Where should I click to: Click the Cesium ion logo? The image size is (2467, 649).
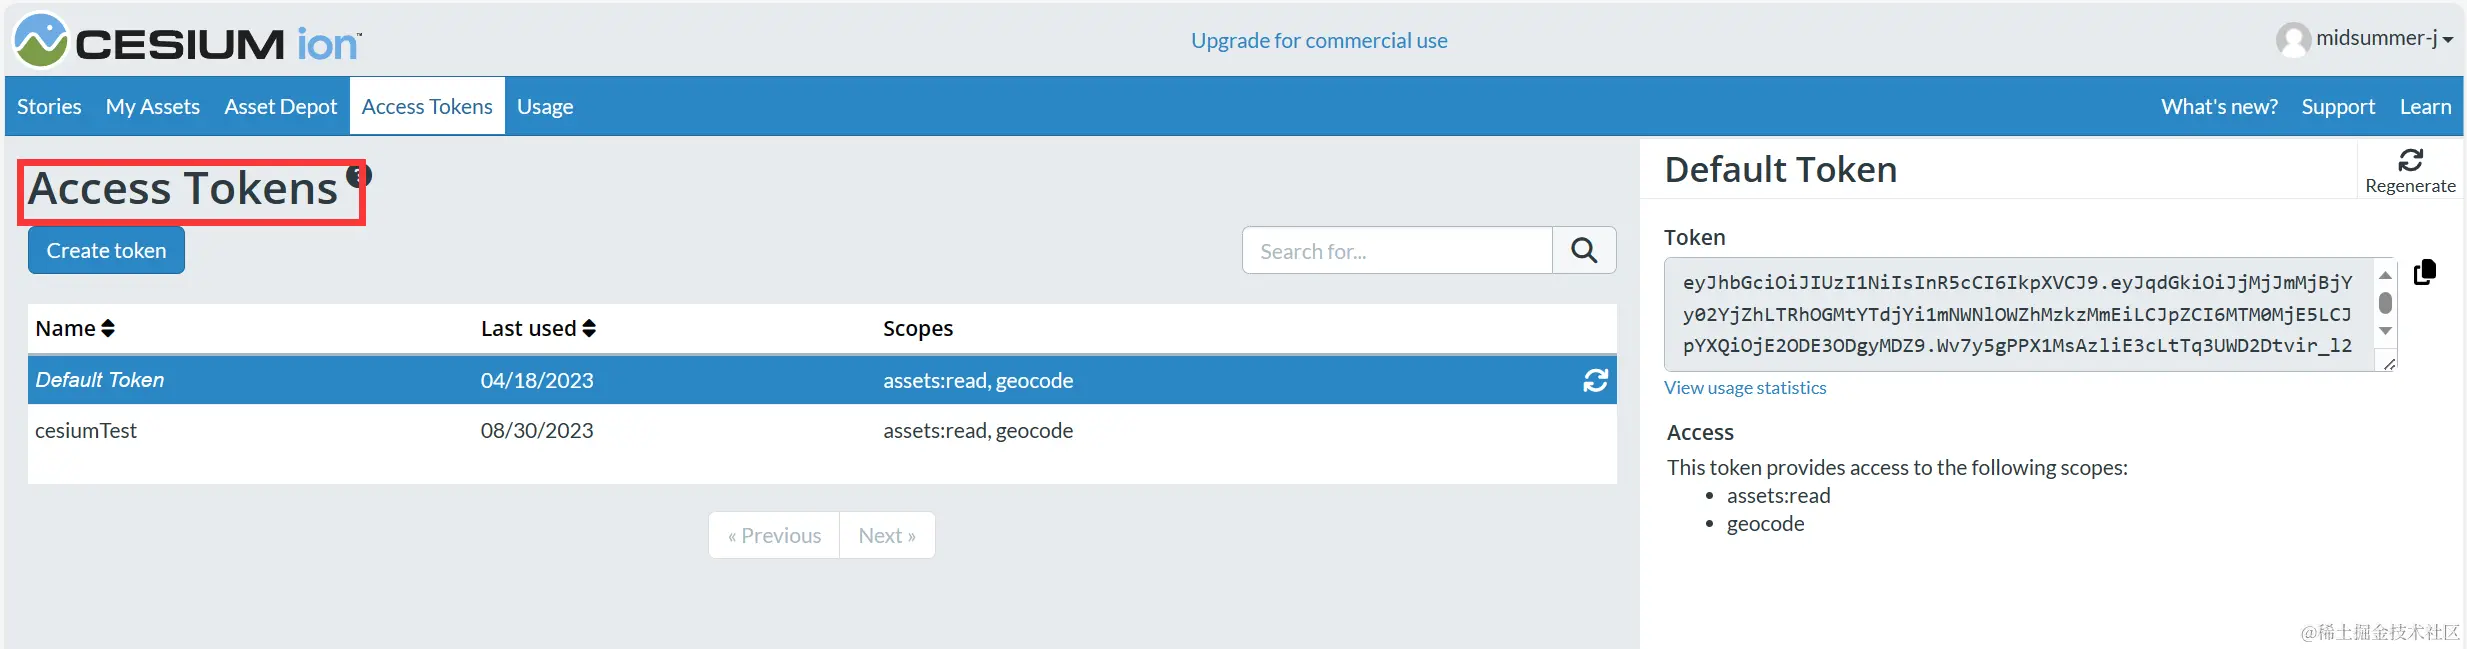[x=187, y=41]
